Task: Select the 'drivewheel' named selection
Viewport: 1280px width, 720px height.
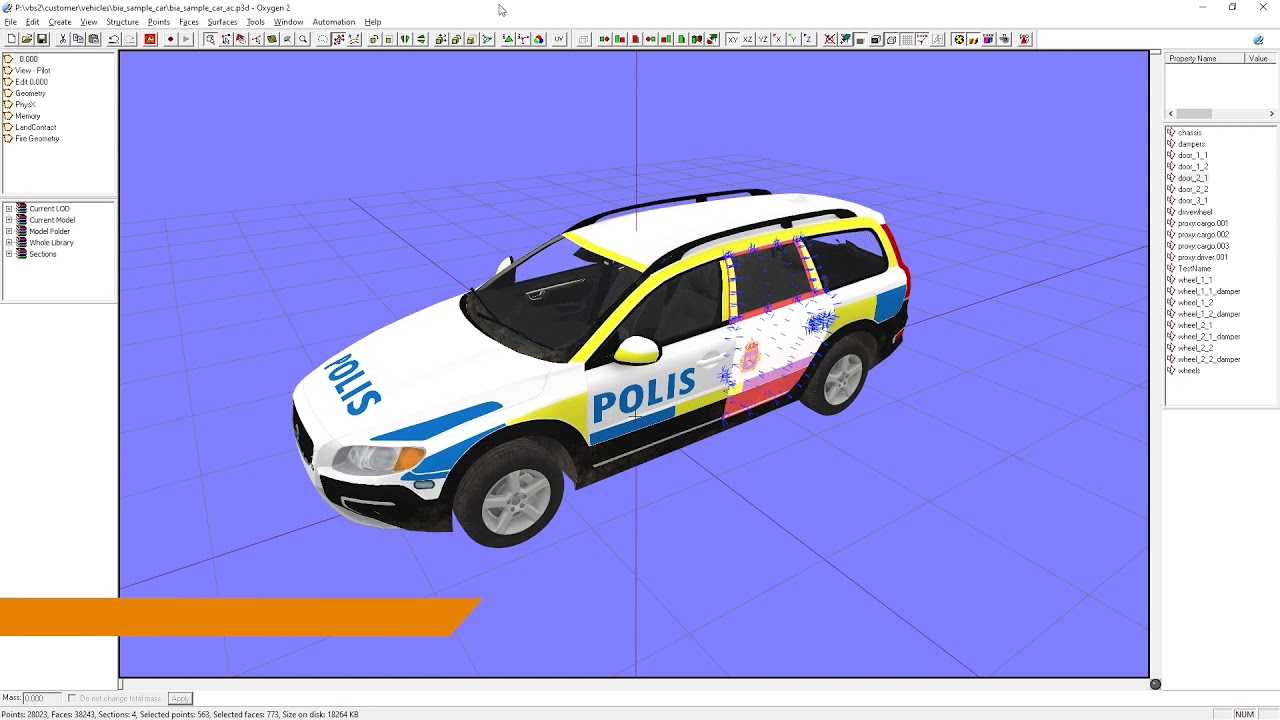Action: point(1195,212)
